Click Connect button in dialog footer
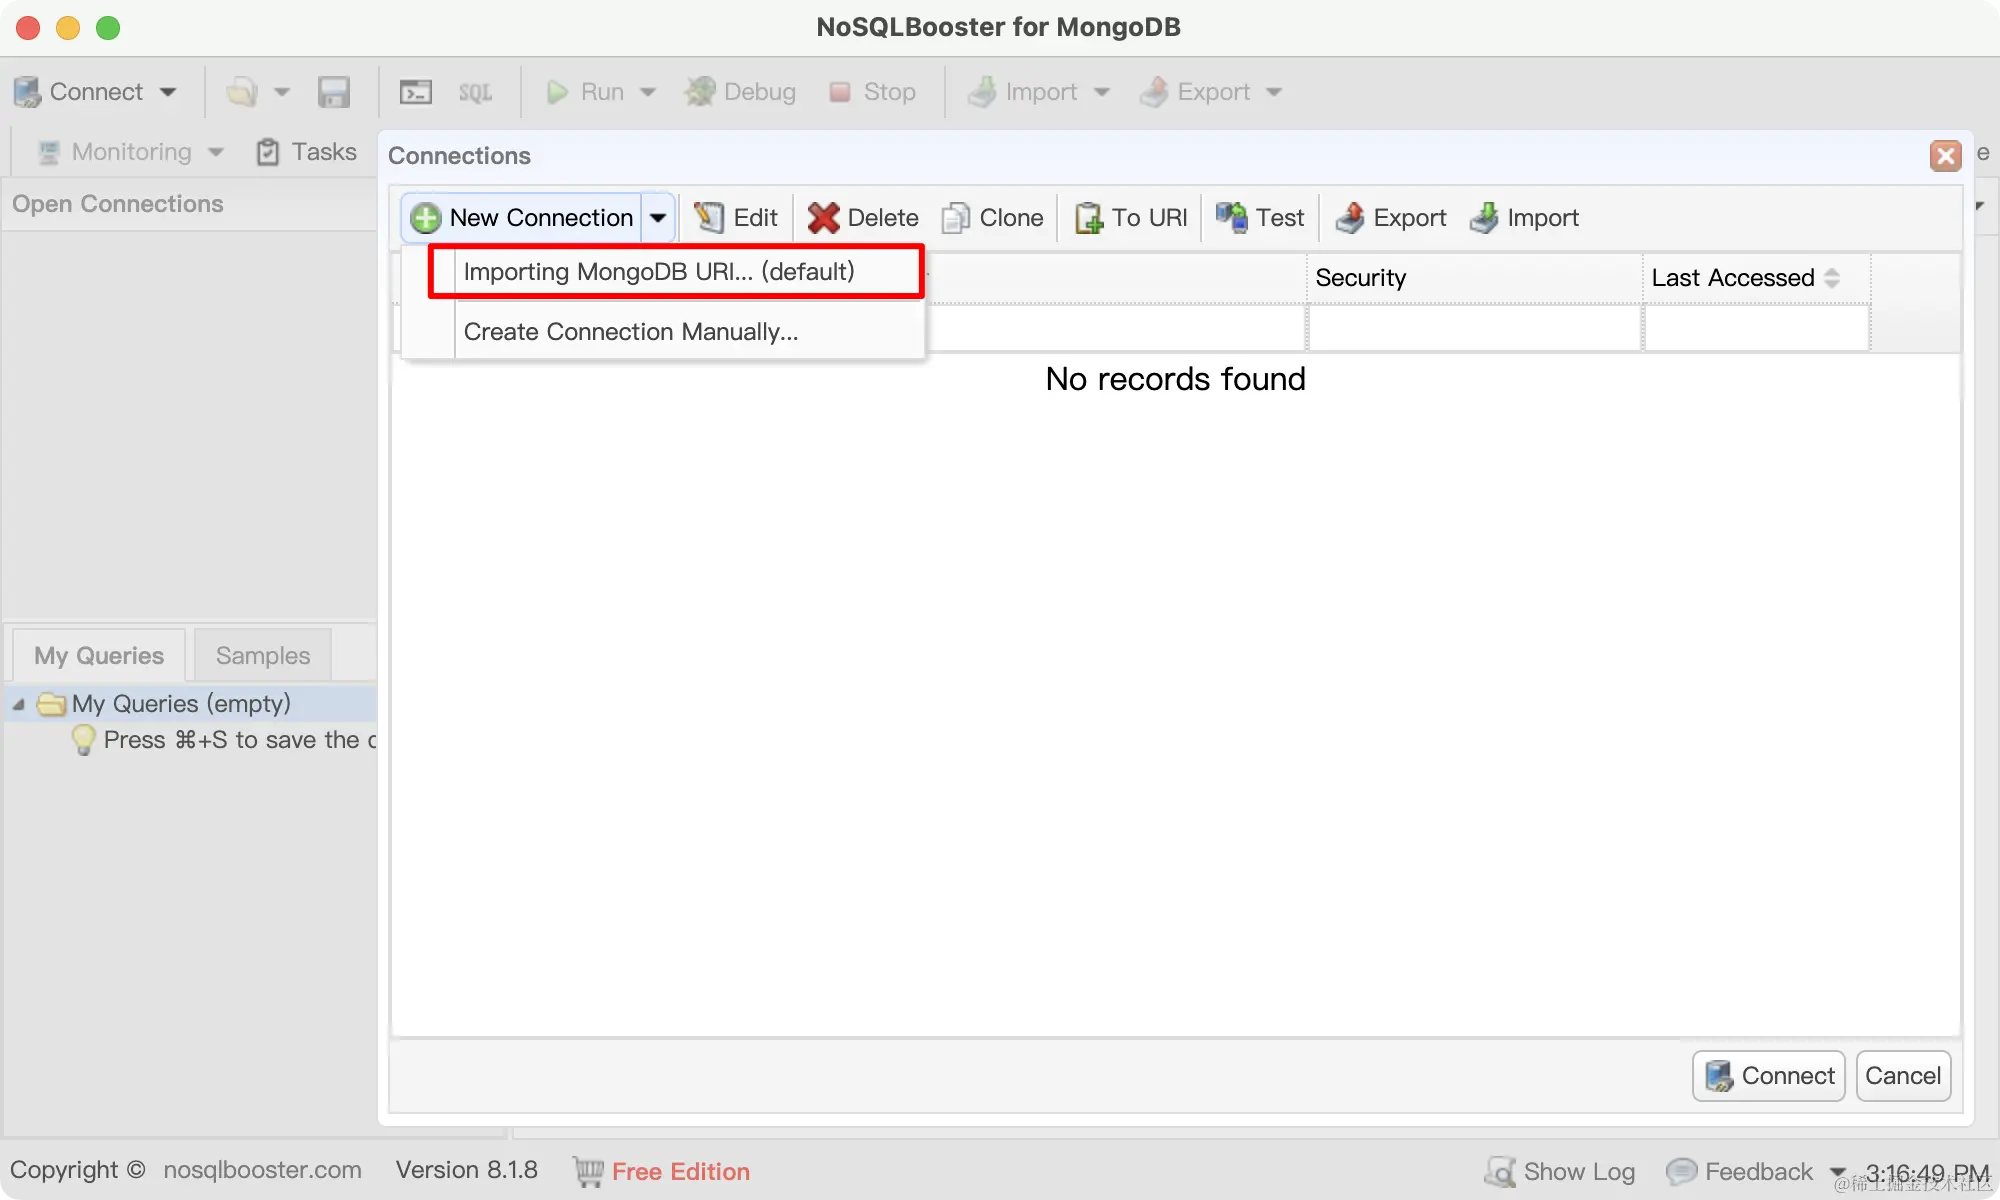 point(1768,1075)
